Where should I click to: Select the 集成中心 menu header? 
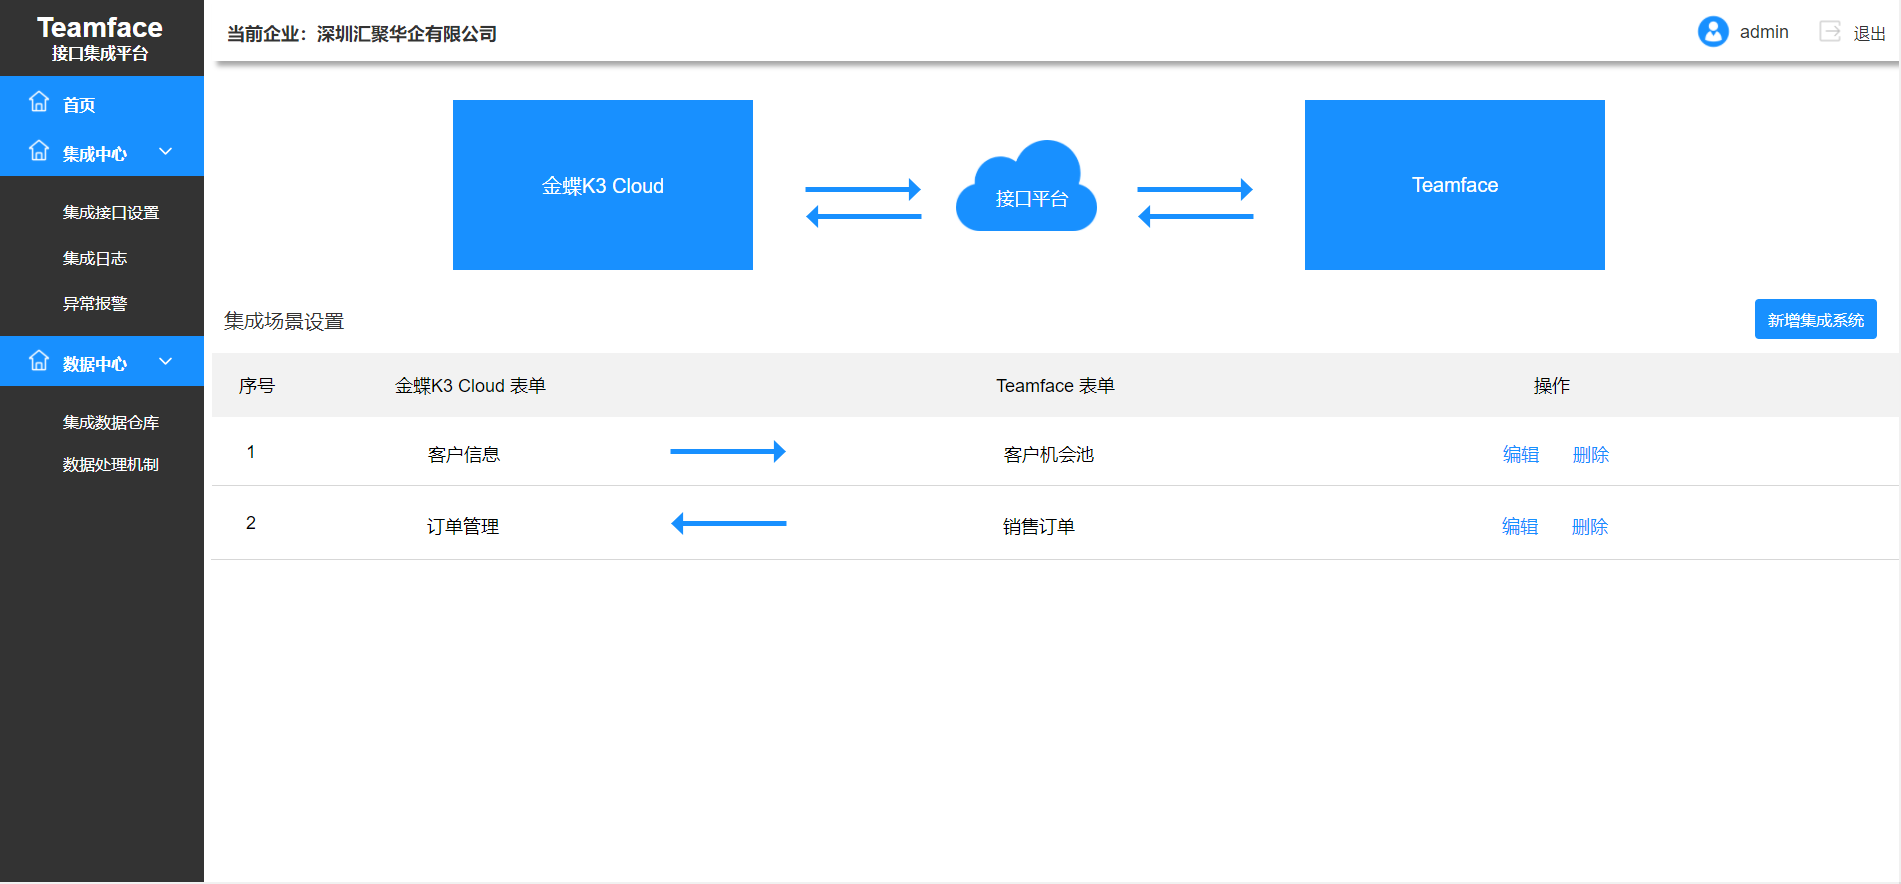pos(102,152)
